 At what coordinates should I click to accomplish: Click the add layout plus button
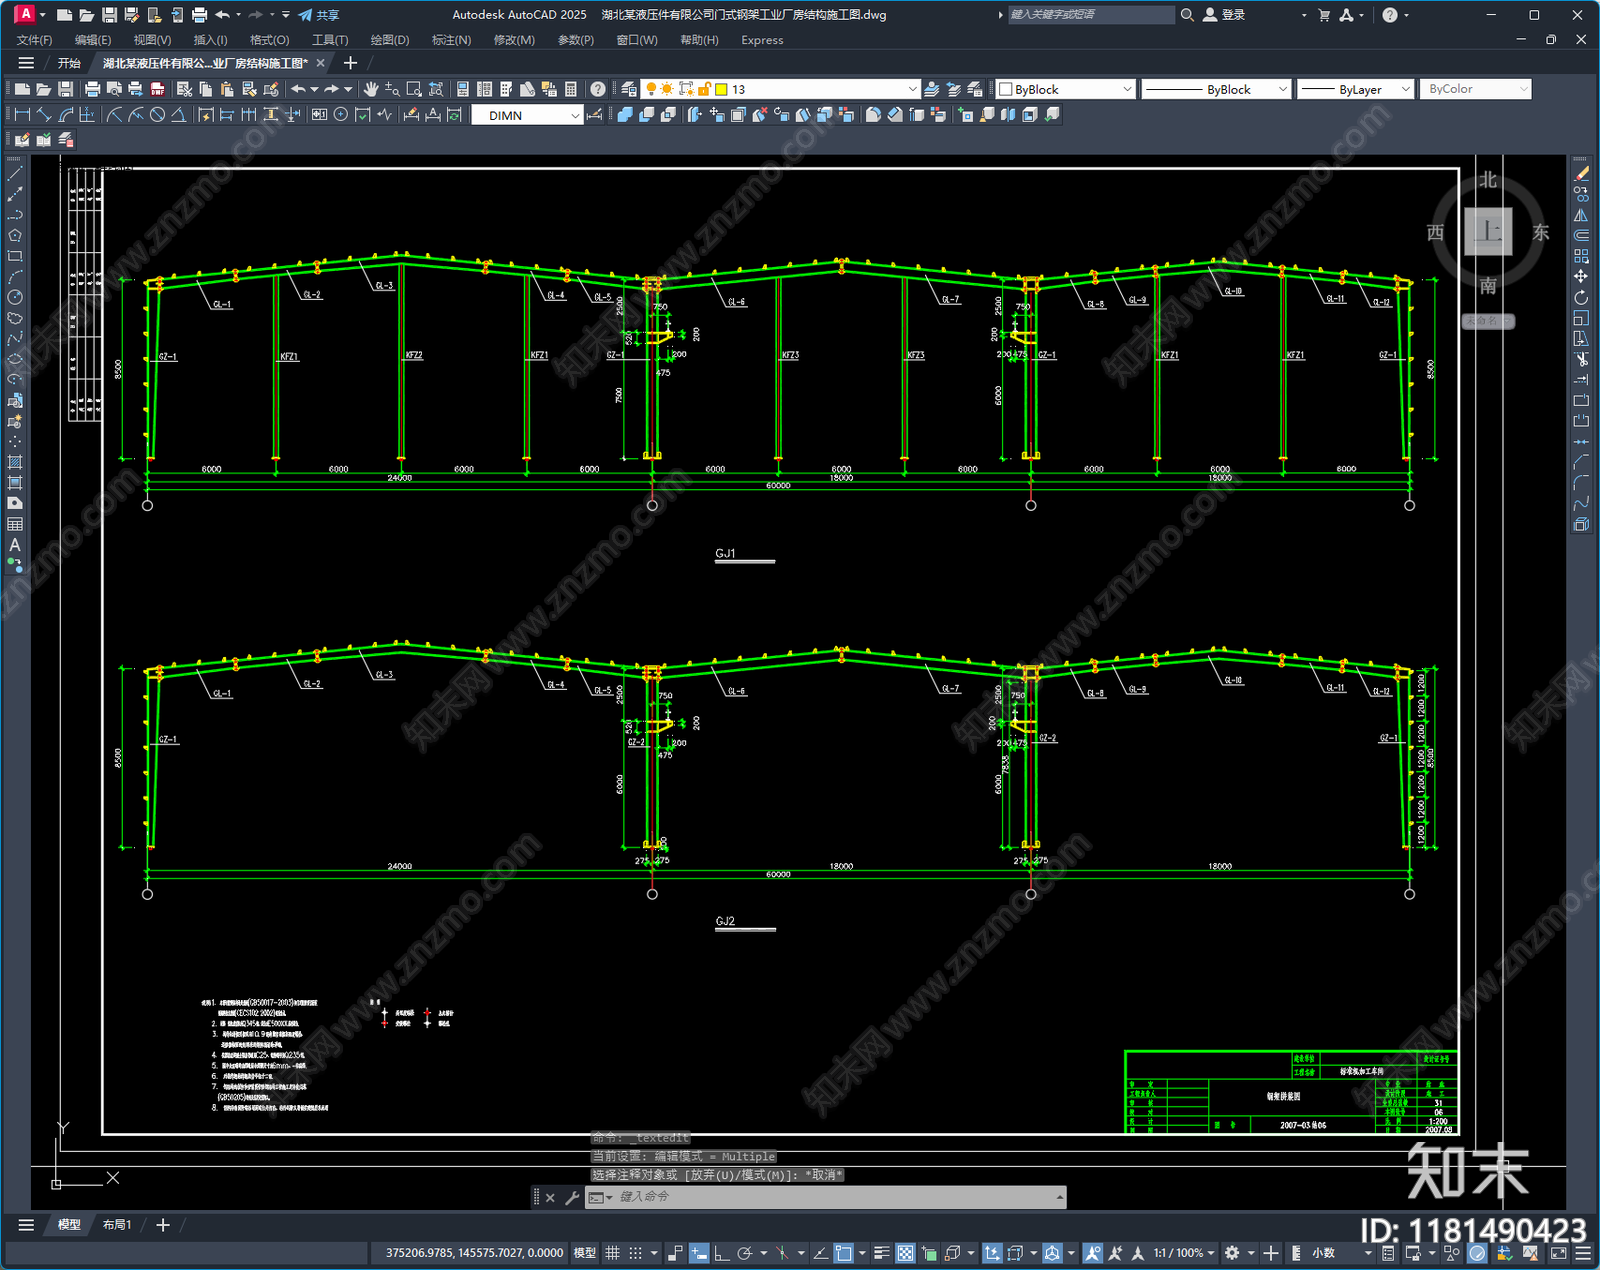pyautogui.click(x=163, y=1225)
